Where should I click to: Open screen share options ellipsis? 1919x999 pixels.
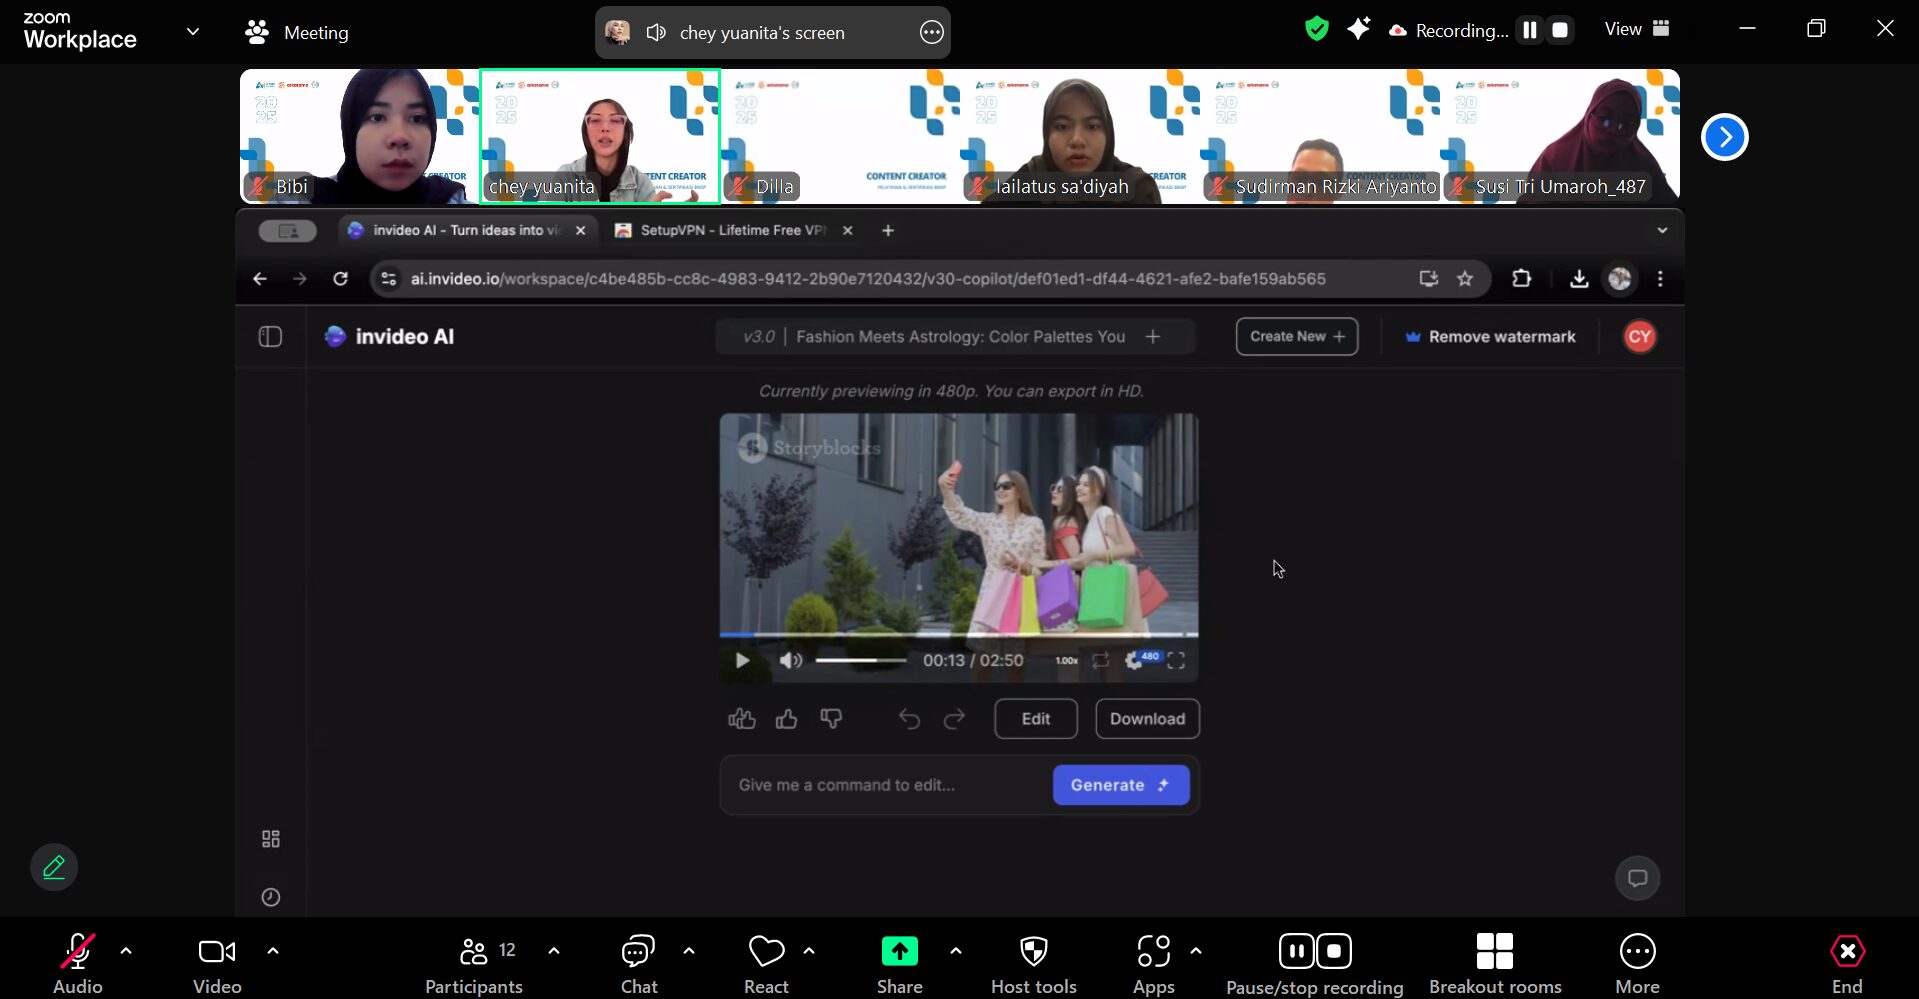coord(931,33)
